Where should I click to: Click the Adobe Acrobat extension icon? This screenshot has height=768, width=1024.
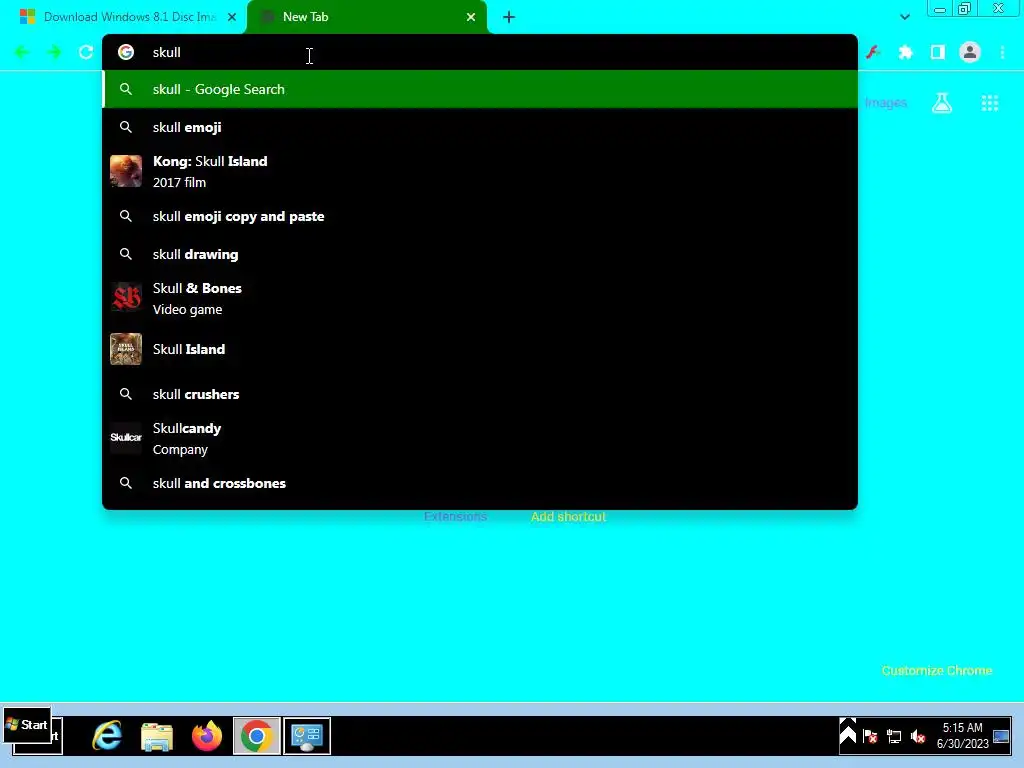pyautogui.click(x=873, y=52)
